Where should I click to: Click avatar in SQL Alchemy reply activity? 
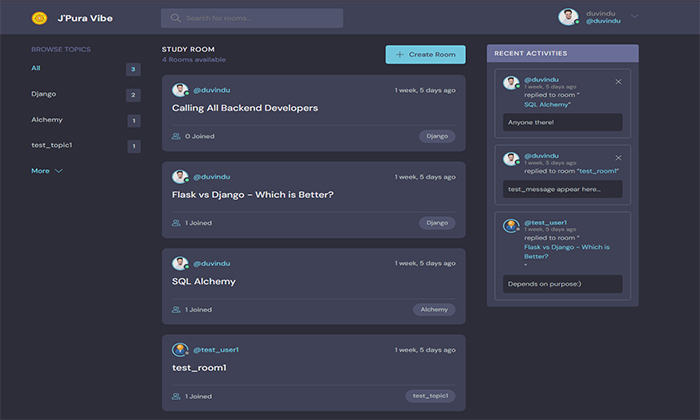(511, 83)
